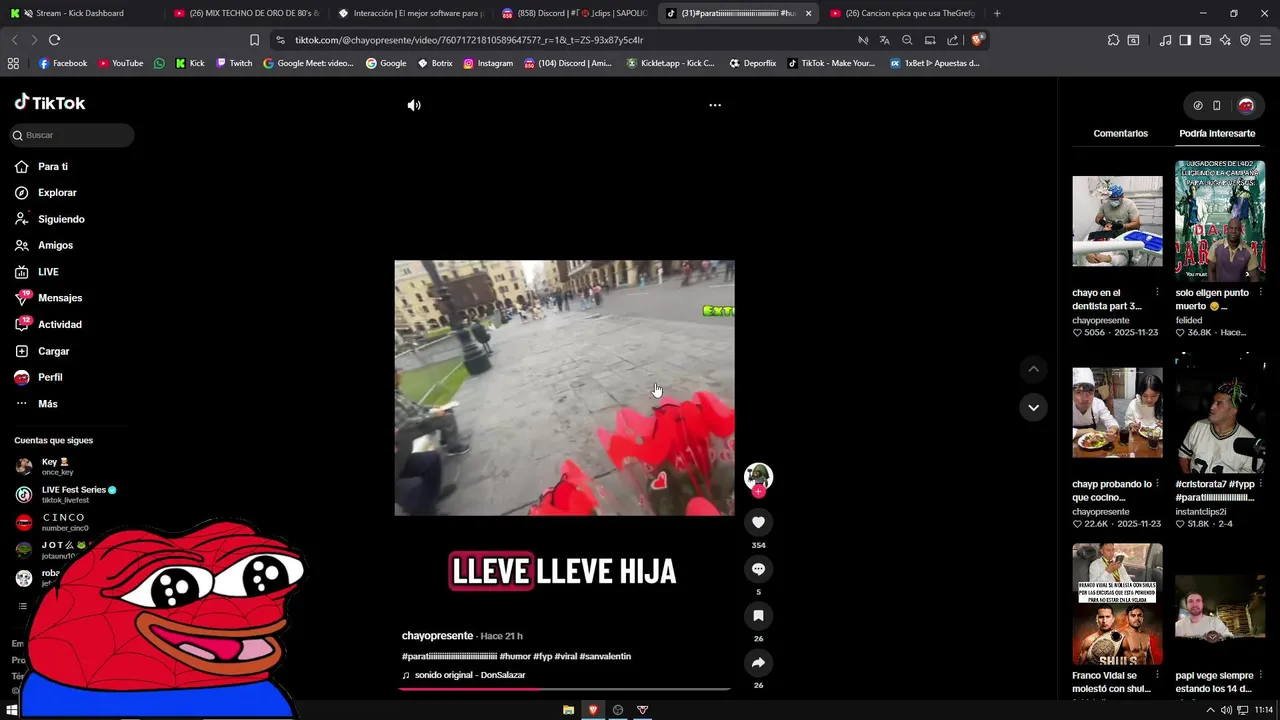Switch to Stream - Kick Dashboard tab
The height and width of the screenshot is (720, 1280).
(x=81, y=13)
